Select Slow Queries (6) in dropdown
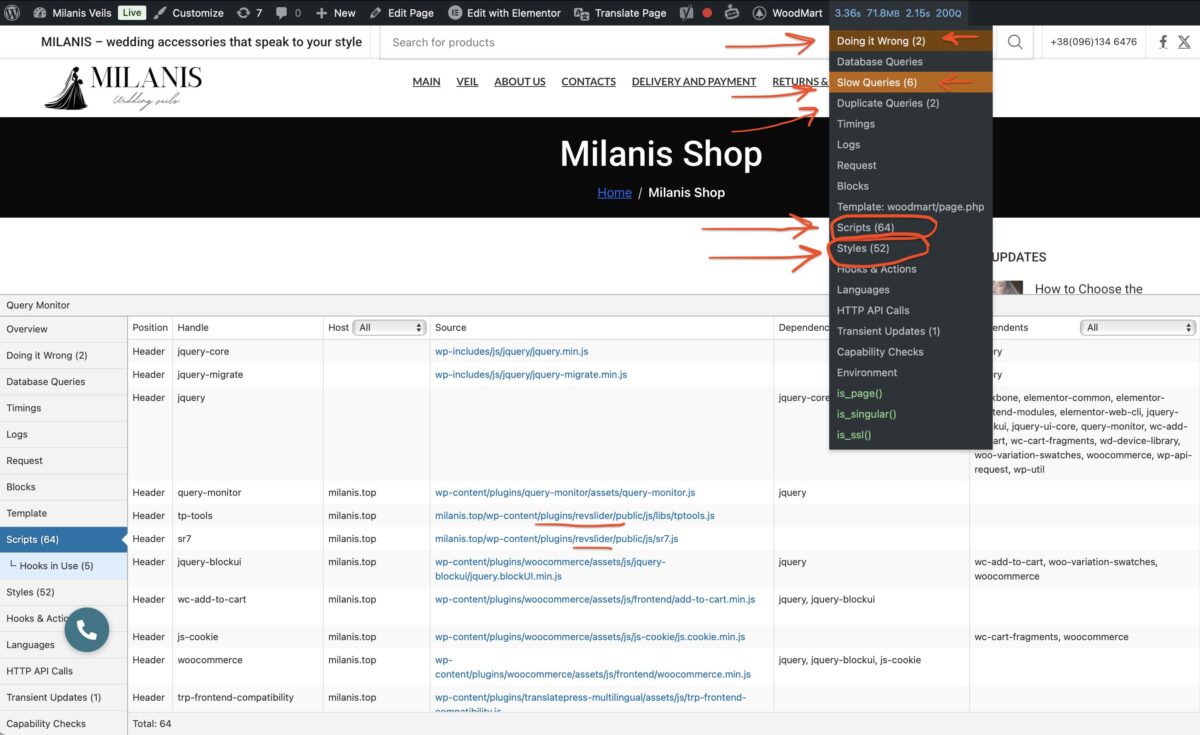The width and height of the screenshot is (1200, 735). click(x=911, y=82)
